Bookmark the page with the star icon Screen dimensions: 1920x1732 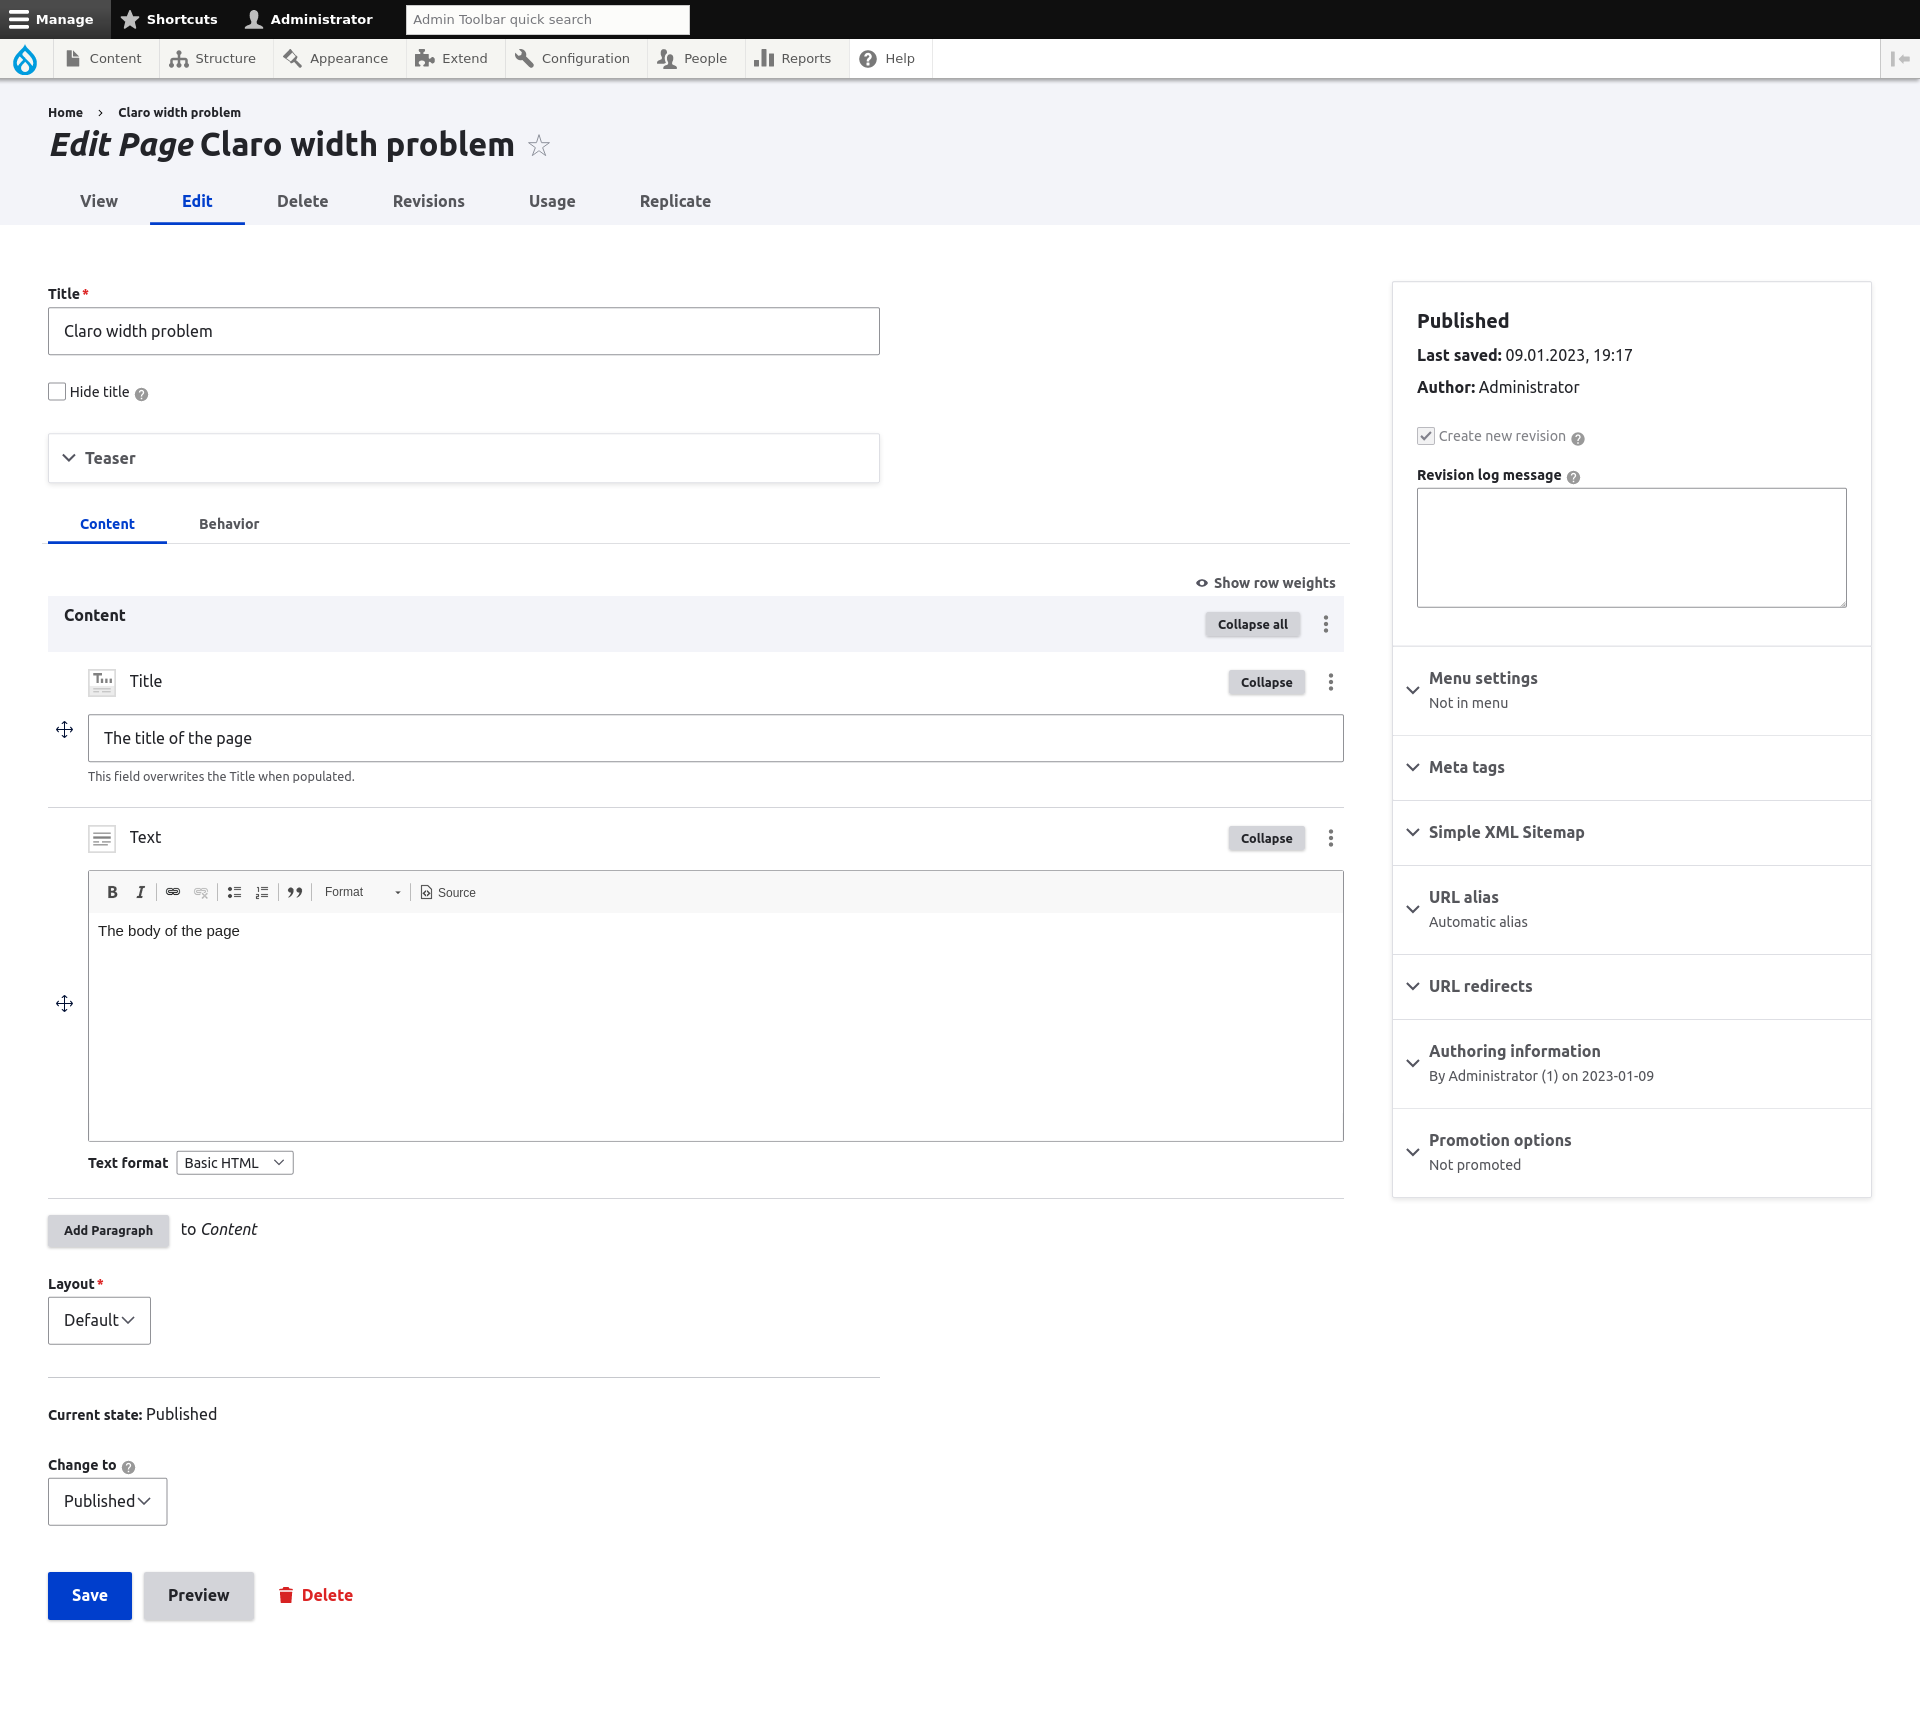point(538,145)
